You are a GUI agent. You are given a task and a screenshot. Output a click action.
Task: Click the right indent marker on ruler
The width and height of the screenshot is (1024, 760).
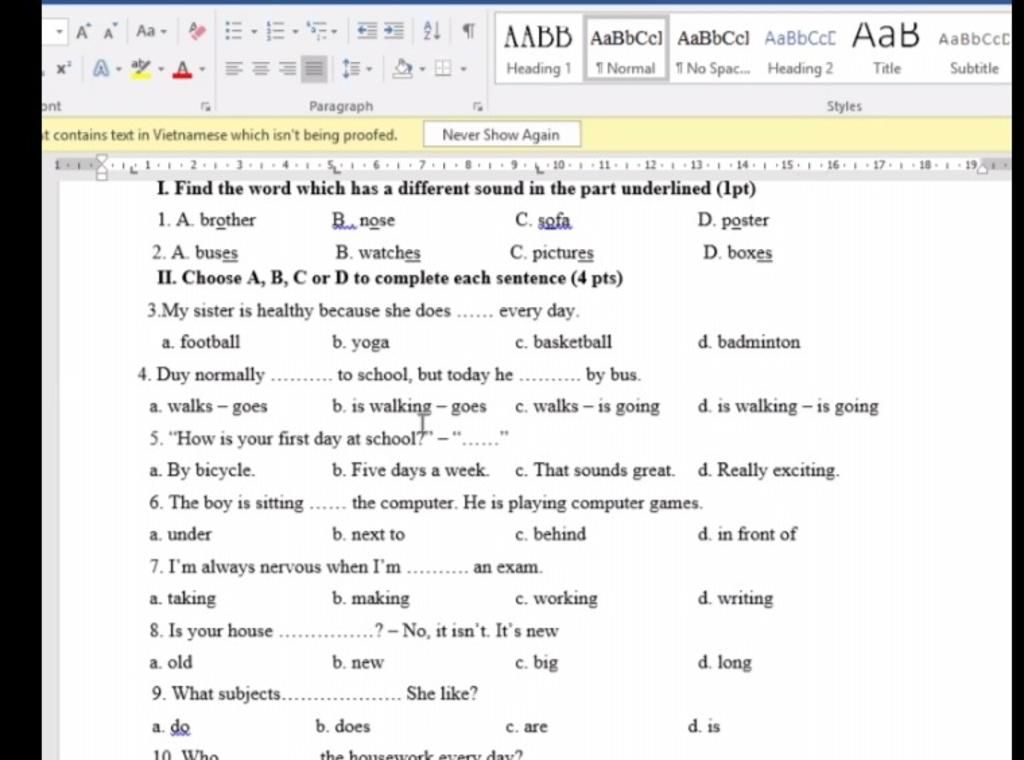click(982, 168)
